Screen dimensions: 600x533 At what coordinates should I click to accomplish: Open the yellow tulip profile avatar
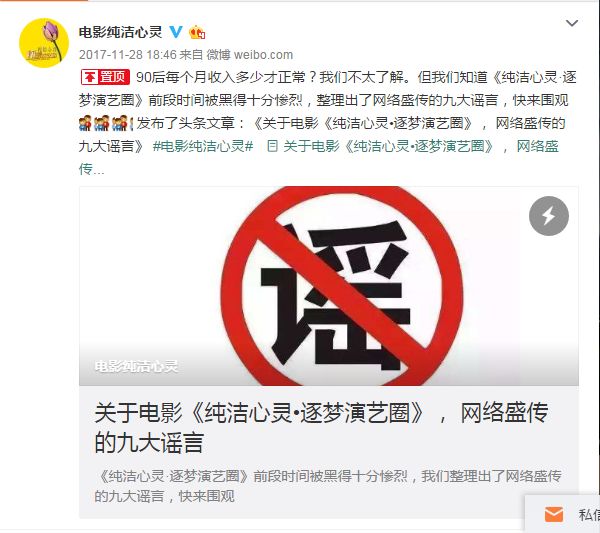click(x=44, y=43)
